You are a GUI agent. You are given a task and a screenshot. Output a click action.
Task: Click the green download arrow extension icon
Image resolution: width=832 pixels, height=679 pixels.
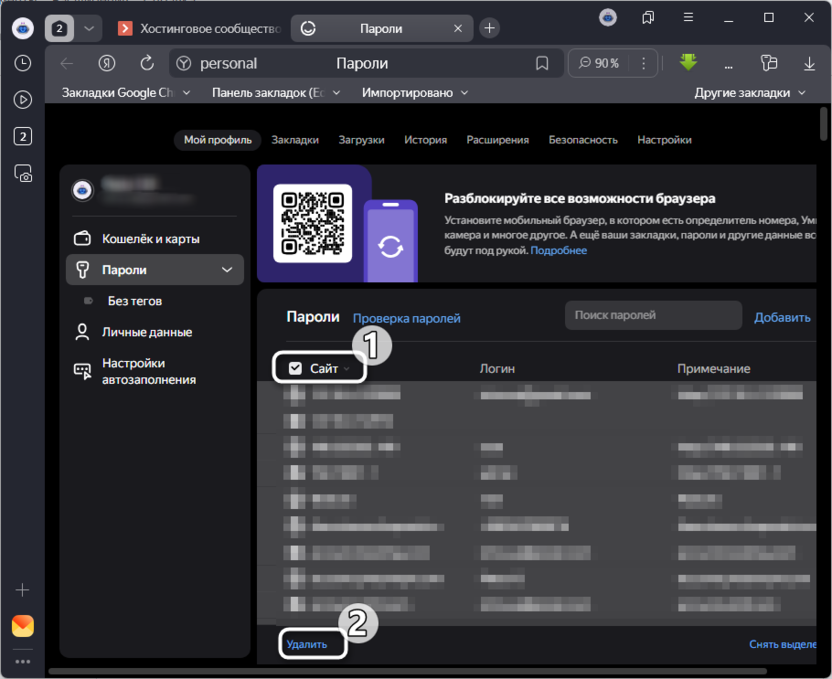pos(688,62)
